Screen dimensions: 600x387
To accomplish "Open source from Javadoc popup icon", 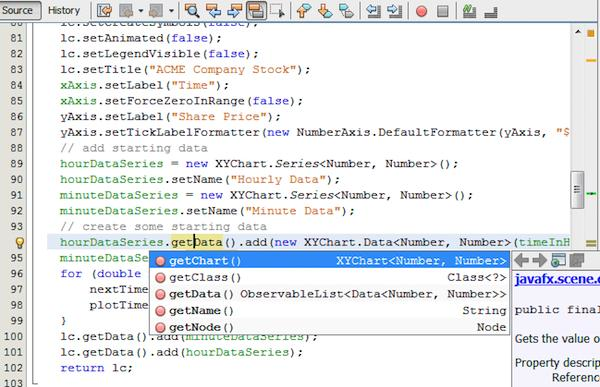I will coord(576,261).
